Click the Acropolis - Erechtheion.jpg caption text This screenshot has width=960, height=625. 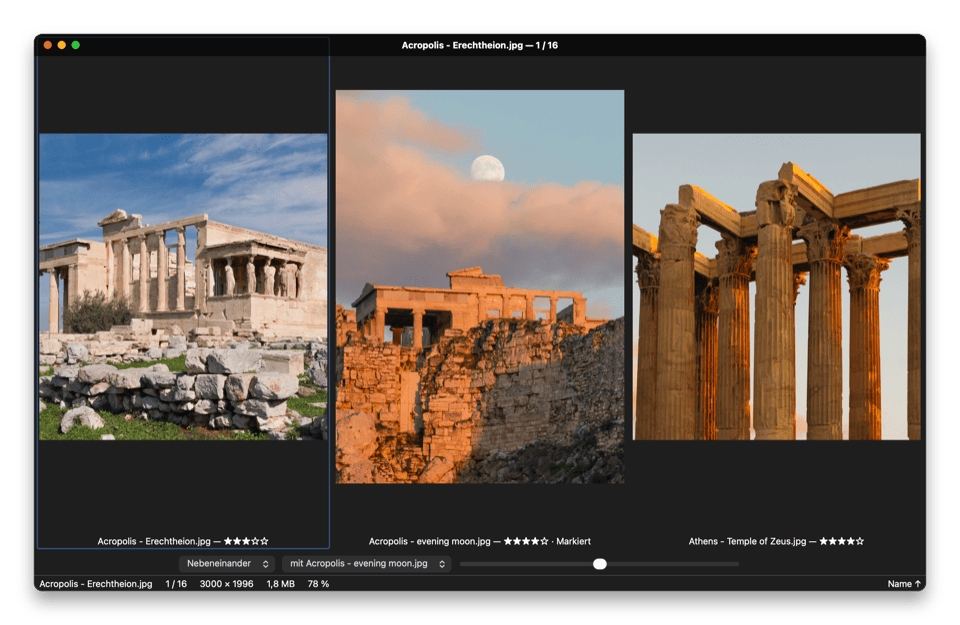(154, 541)
